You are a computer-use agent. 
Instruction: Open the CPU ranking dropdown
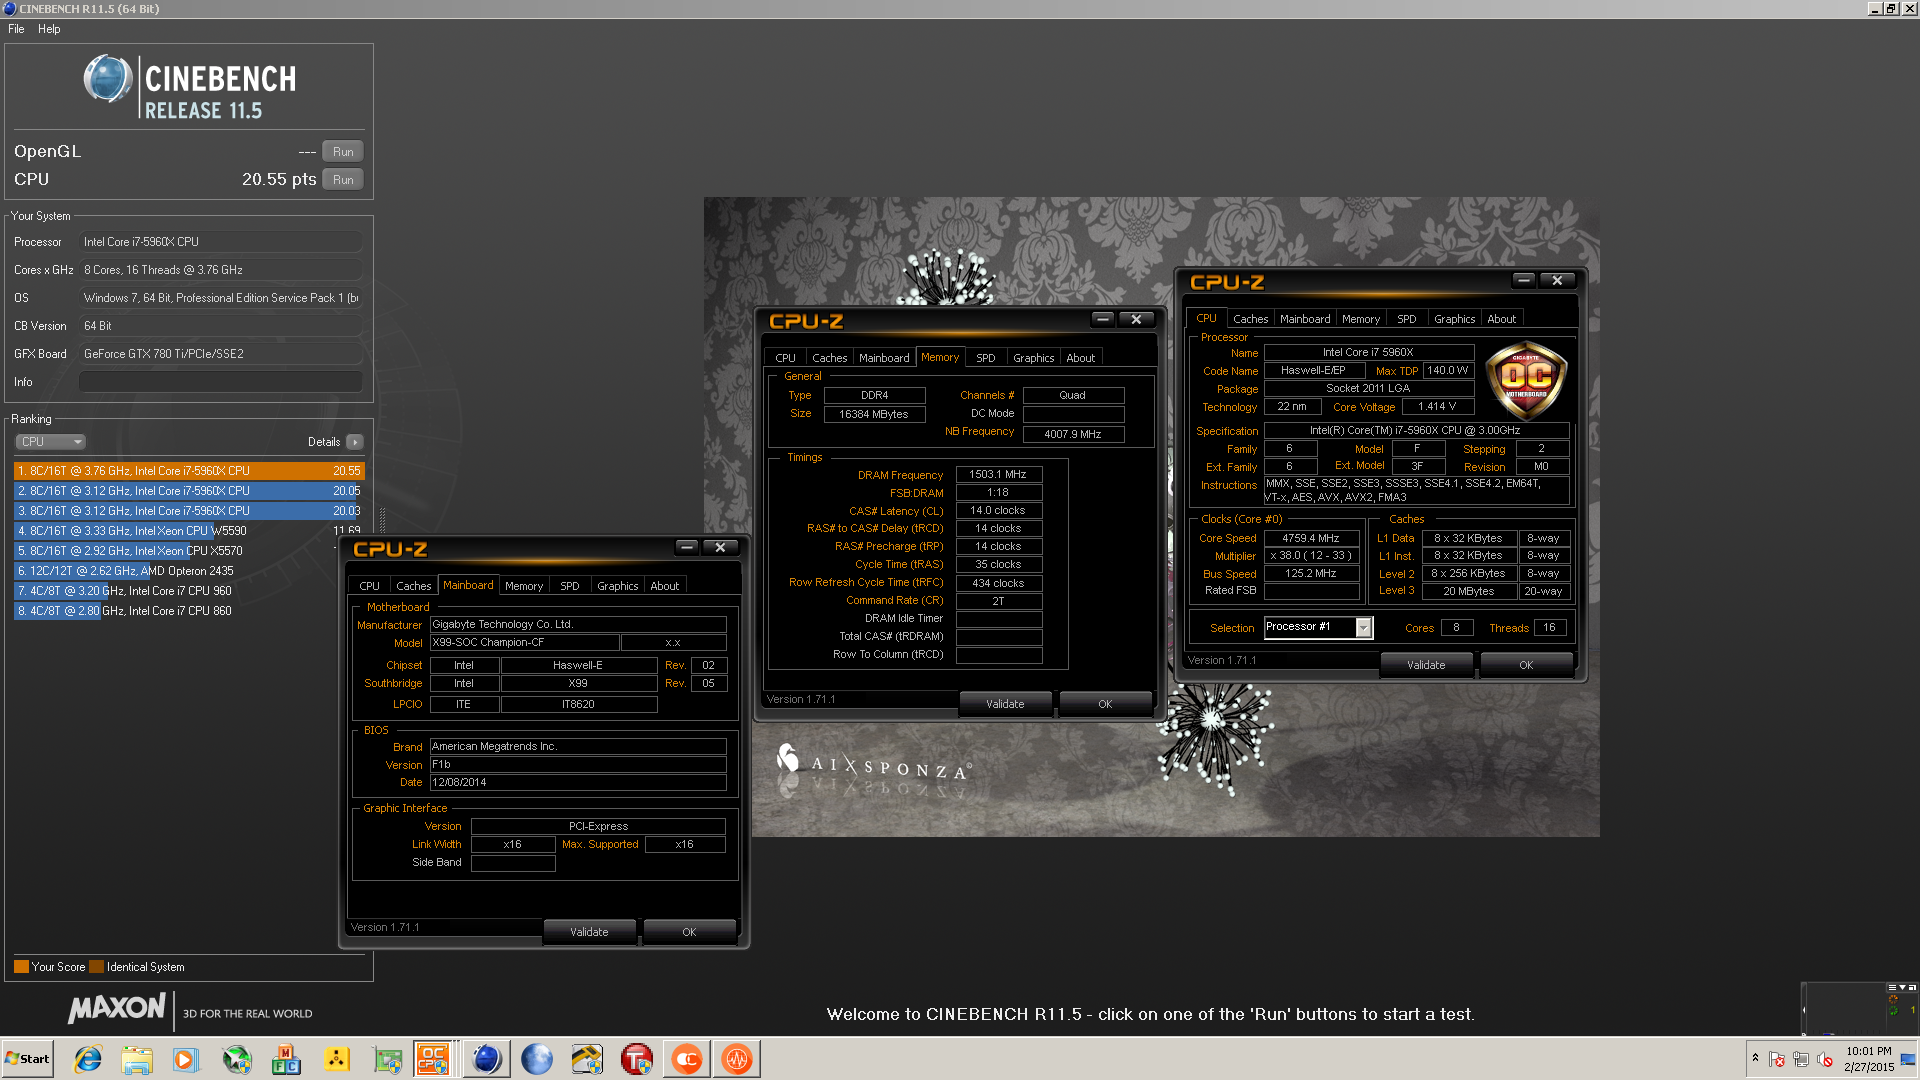point(50,442)
